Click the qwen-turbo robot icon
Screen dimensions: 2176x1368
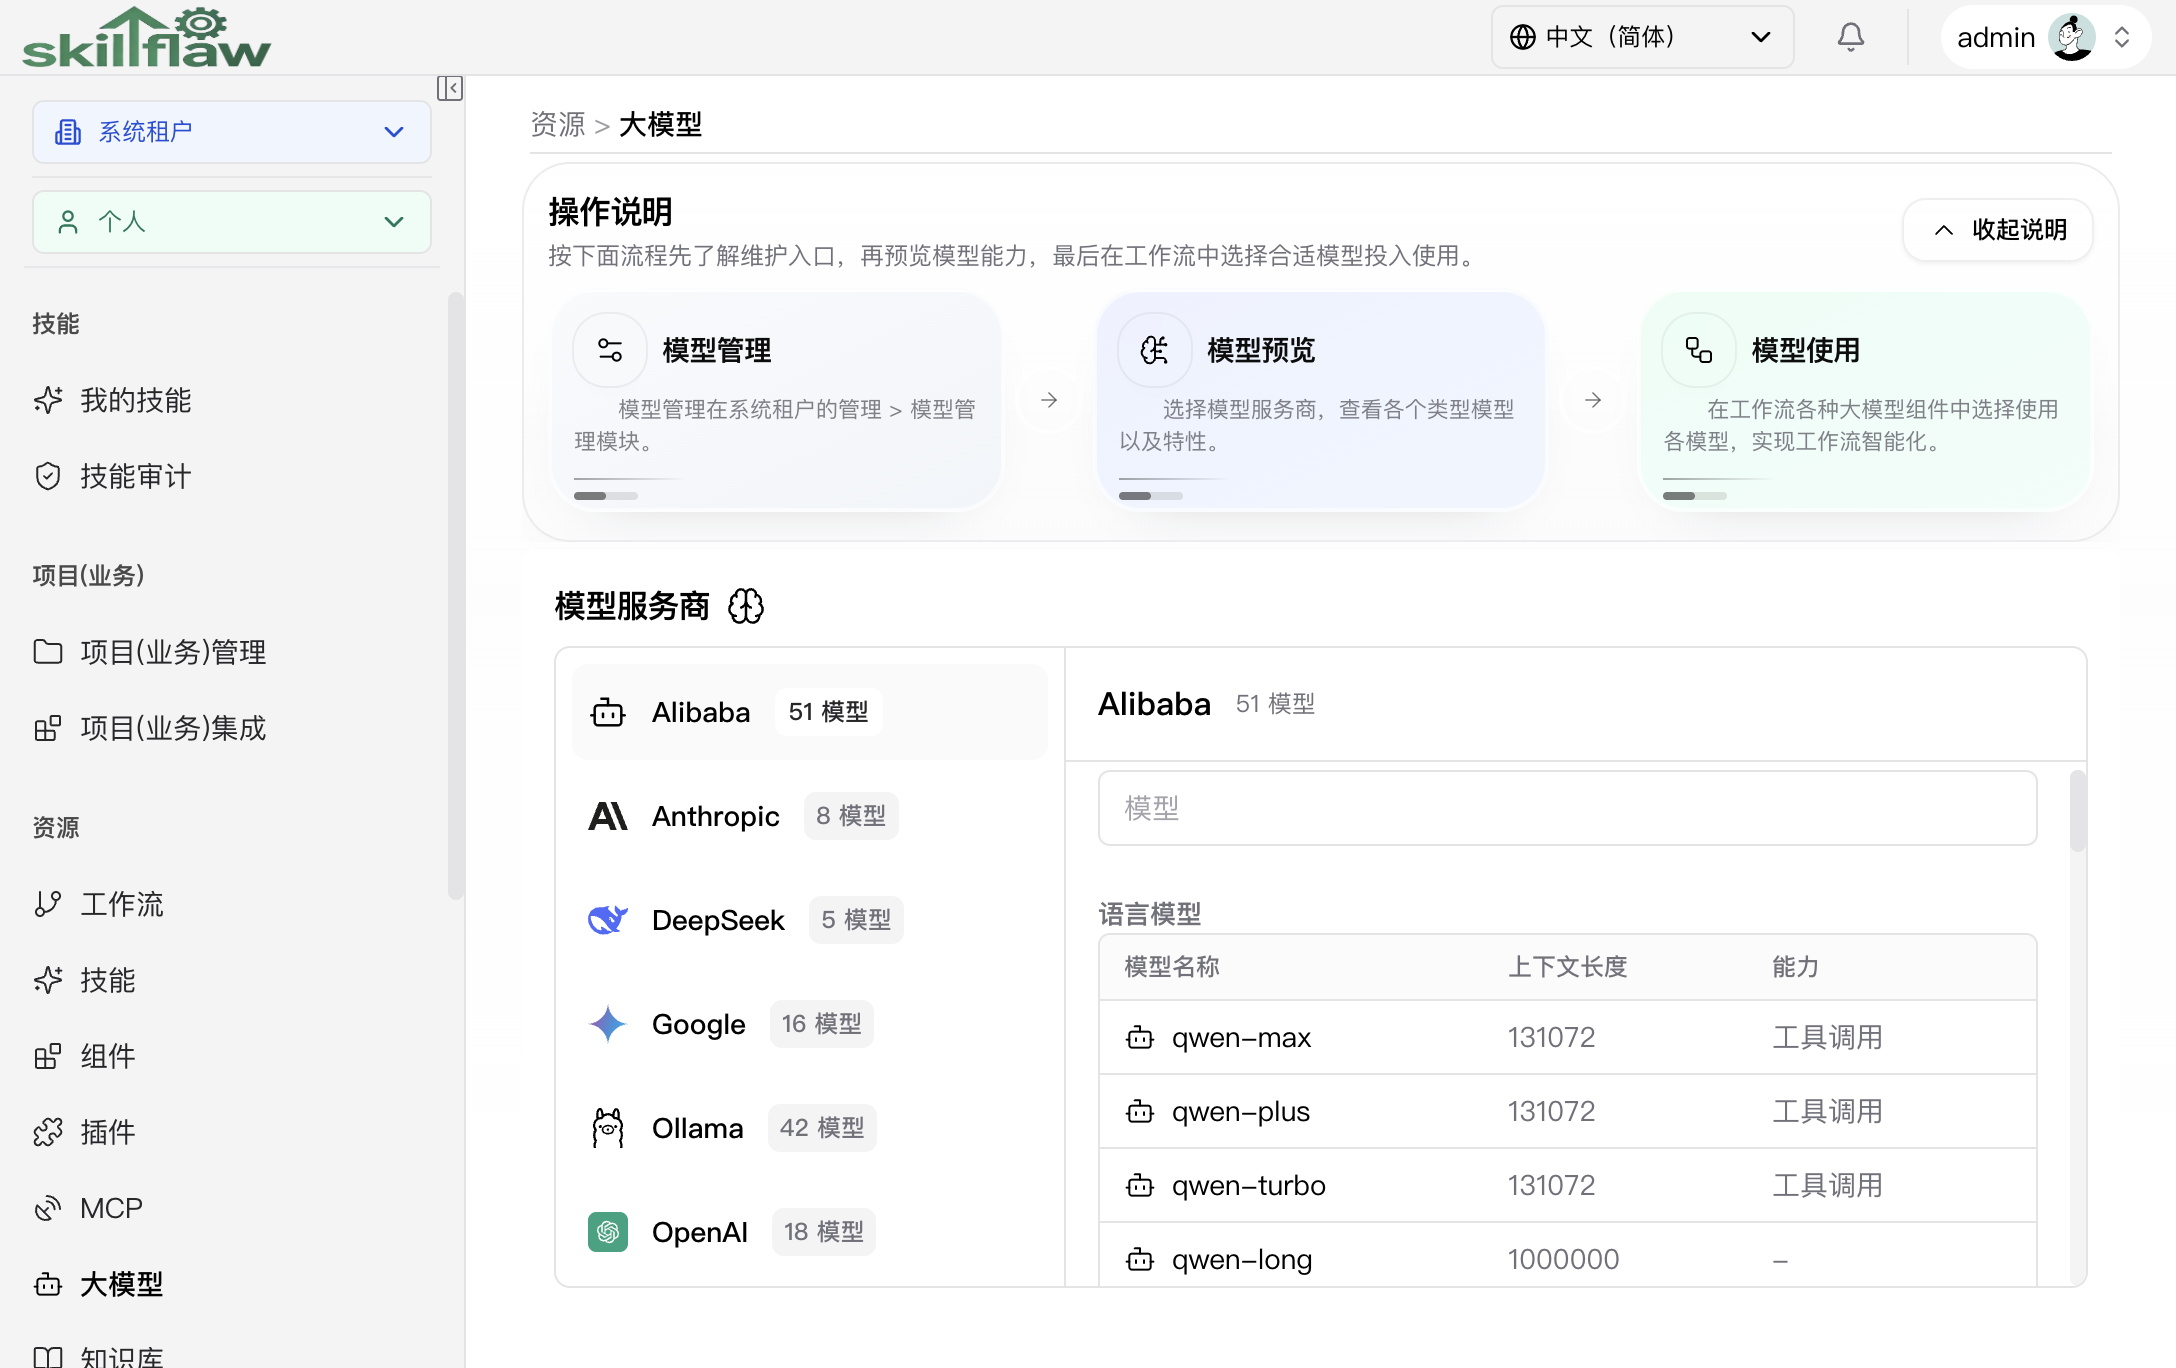pos(1140,1186)
